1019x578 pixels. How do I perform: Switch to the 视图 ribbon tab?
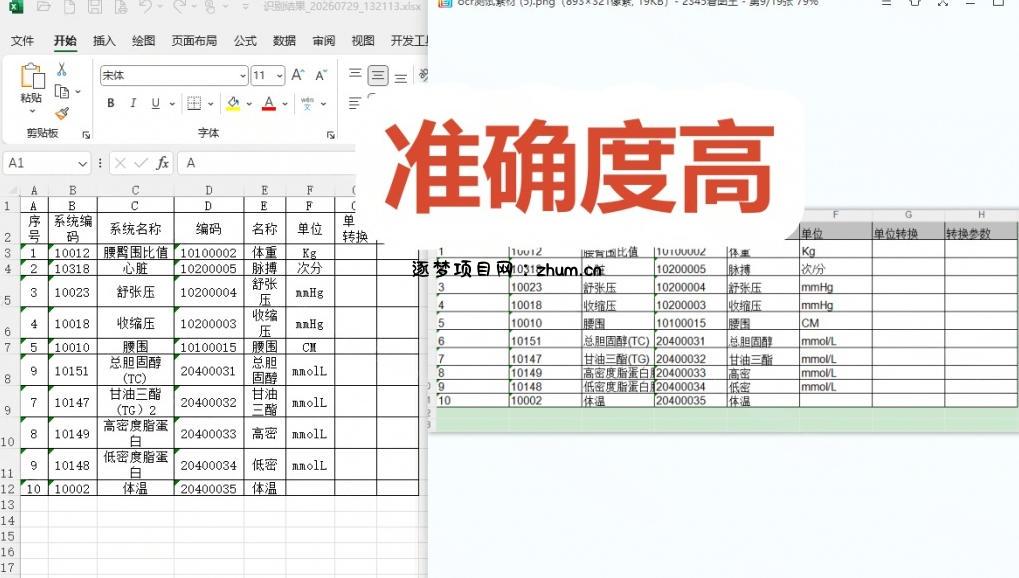[x=363, y=41]
